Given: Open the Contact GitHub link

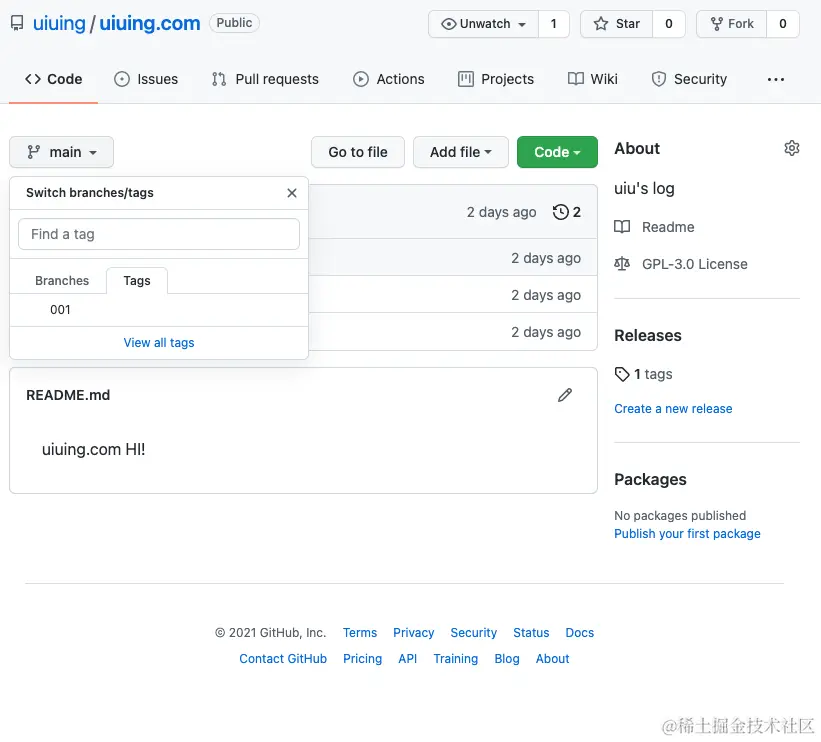Looking at the screenshot, I should 283,659.
